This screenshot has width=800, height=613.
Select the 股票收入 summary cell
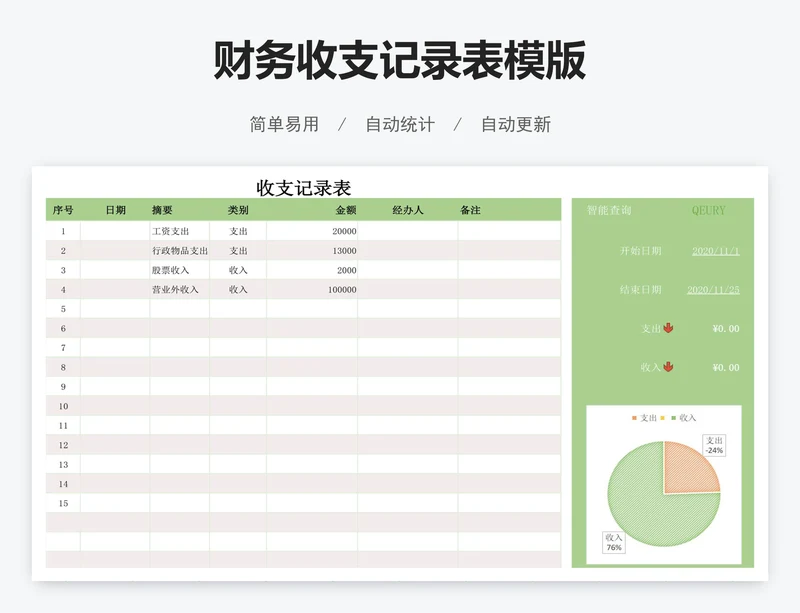point(180,270)
